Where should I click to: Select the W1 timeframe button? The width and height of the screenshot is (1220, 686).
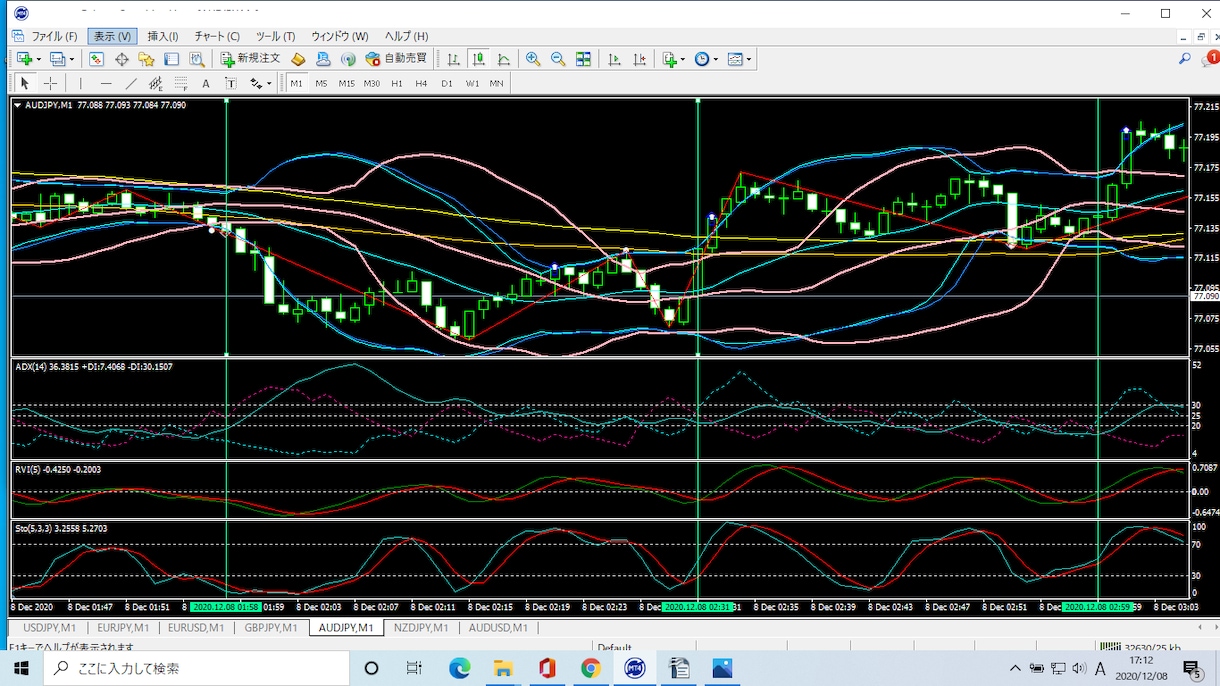[x=472, y=84]
